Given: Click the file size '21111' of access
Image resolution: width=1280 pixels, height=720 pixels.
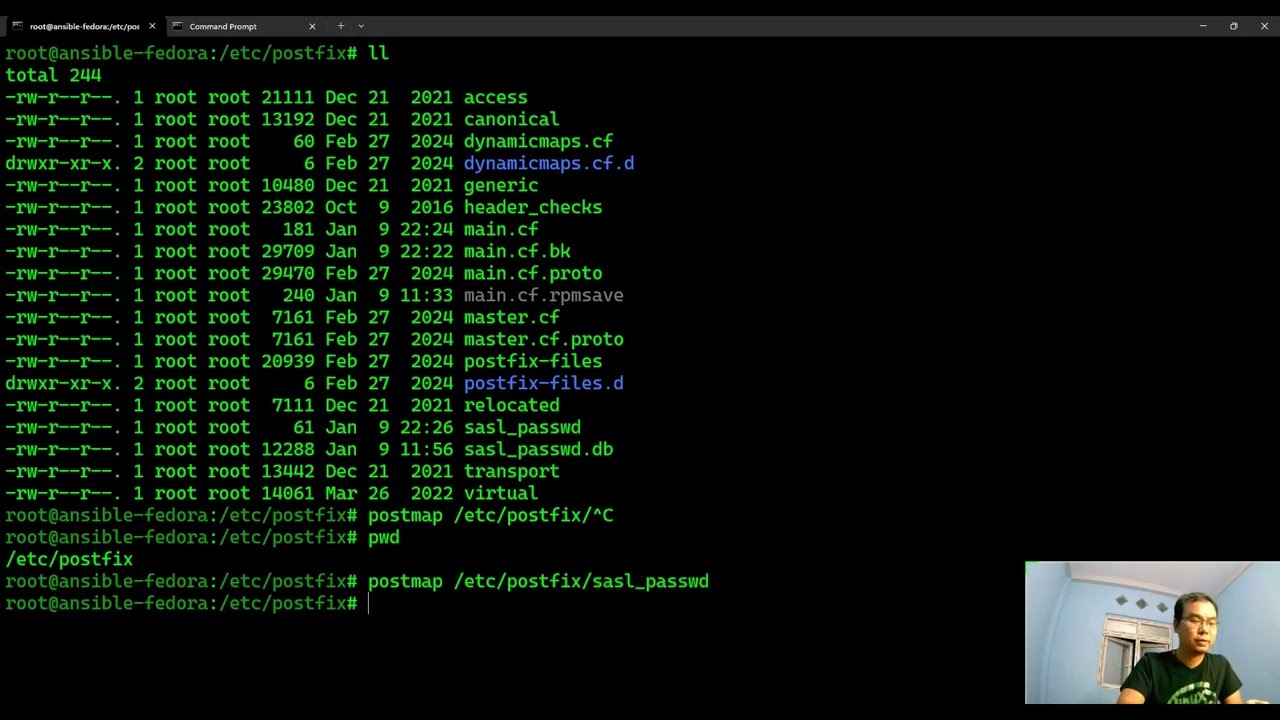Looking at the screenshot, I should 288,97.
